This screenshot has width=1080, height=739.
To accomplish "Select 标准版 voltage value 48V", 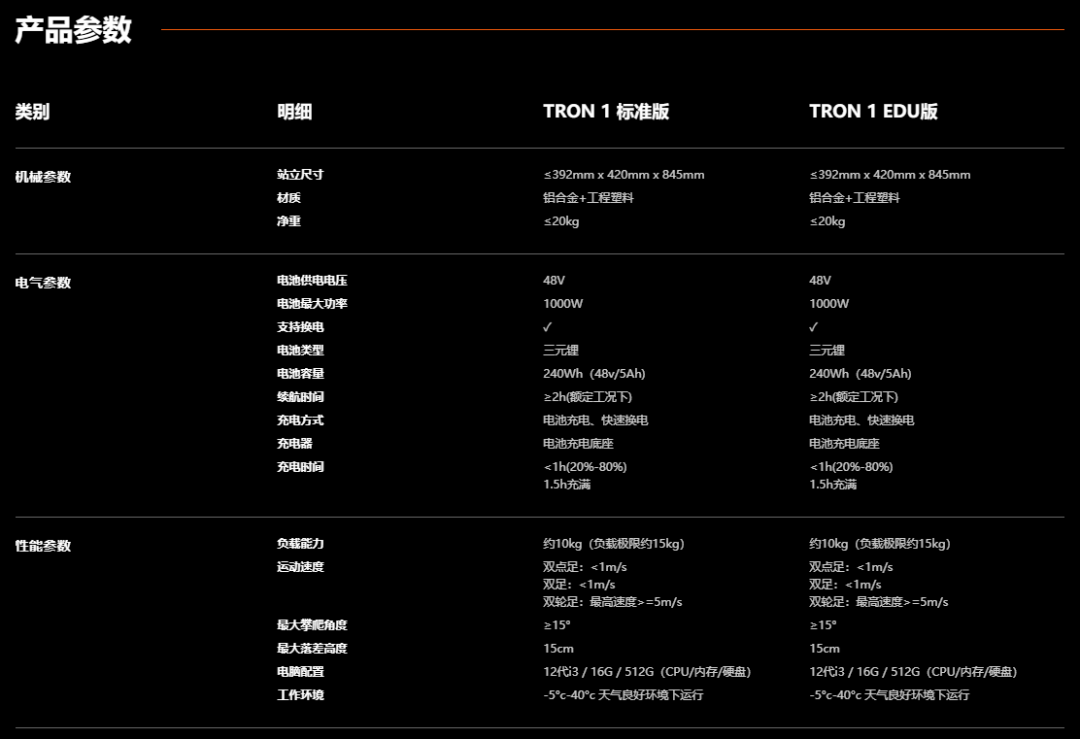I will 554,281.
